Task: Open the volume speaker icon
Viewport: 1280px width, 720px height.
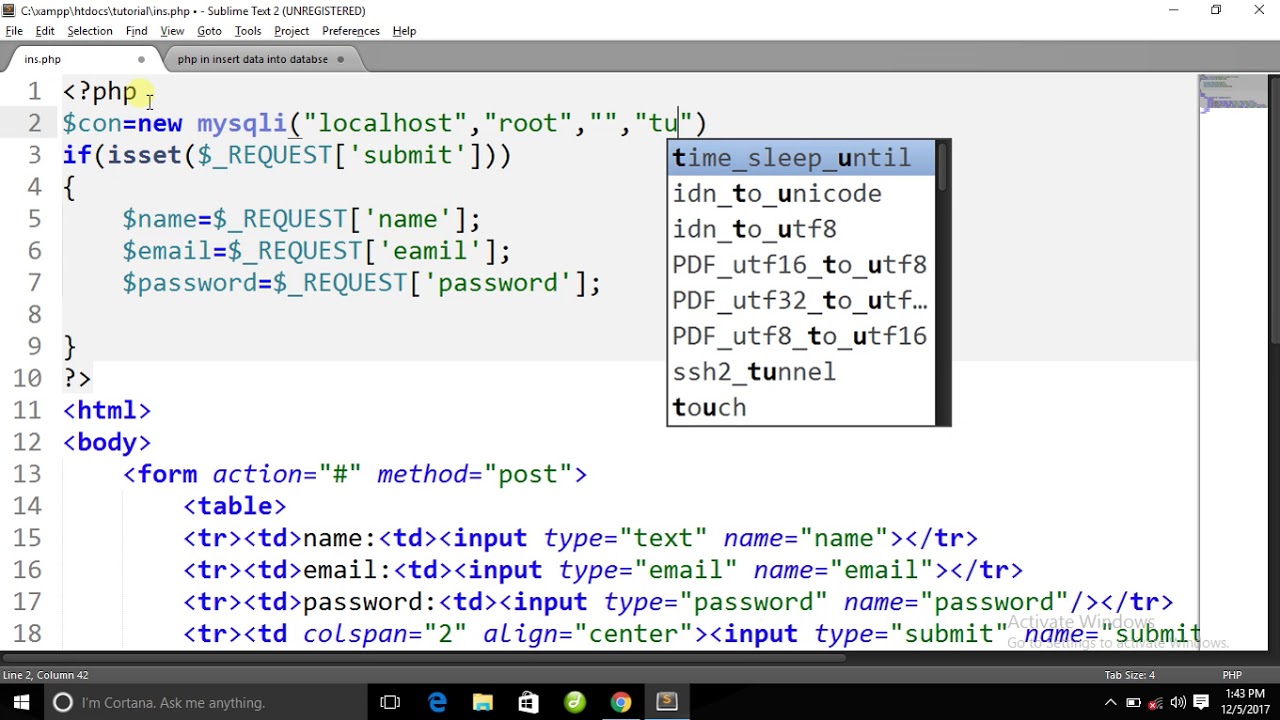Action: click(1178, 702)
